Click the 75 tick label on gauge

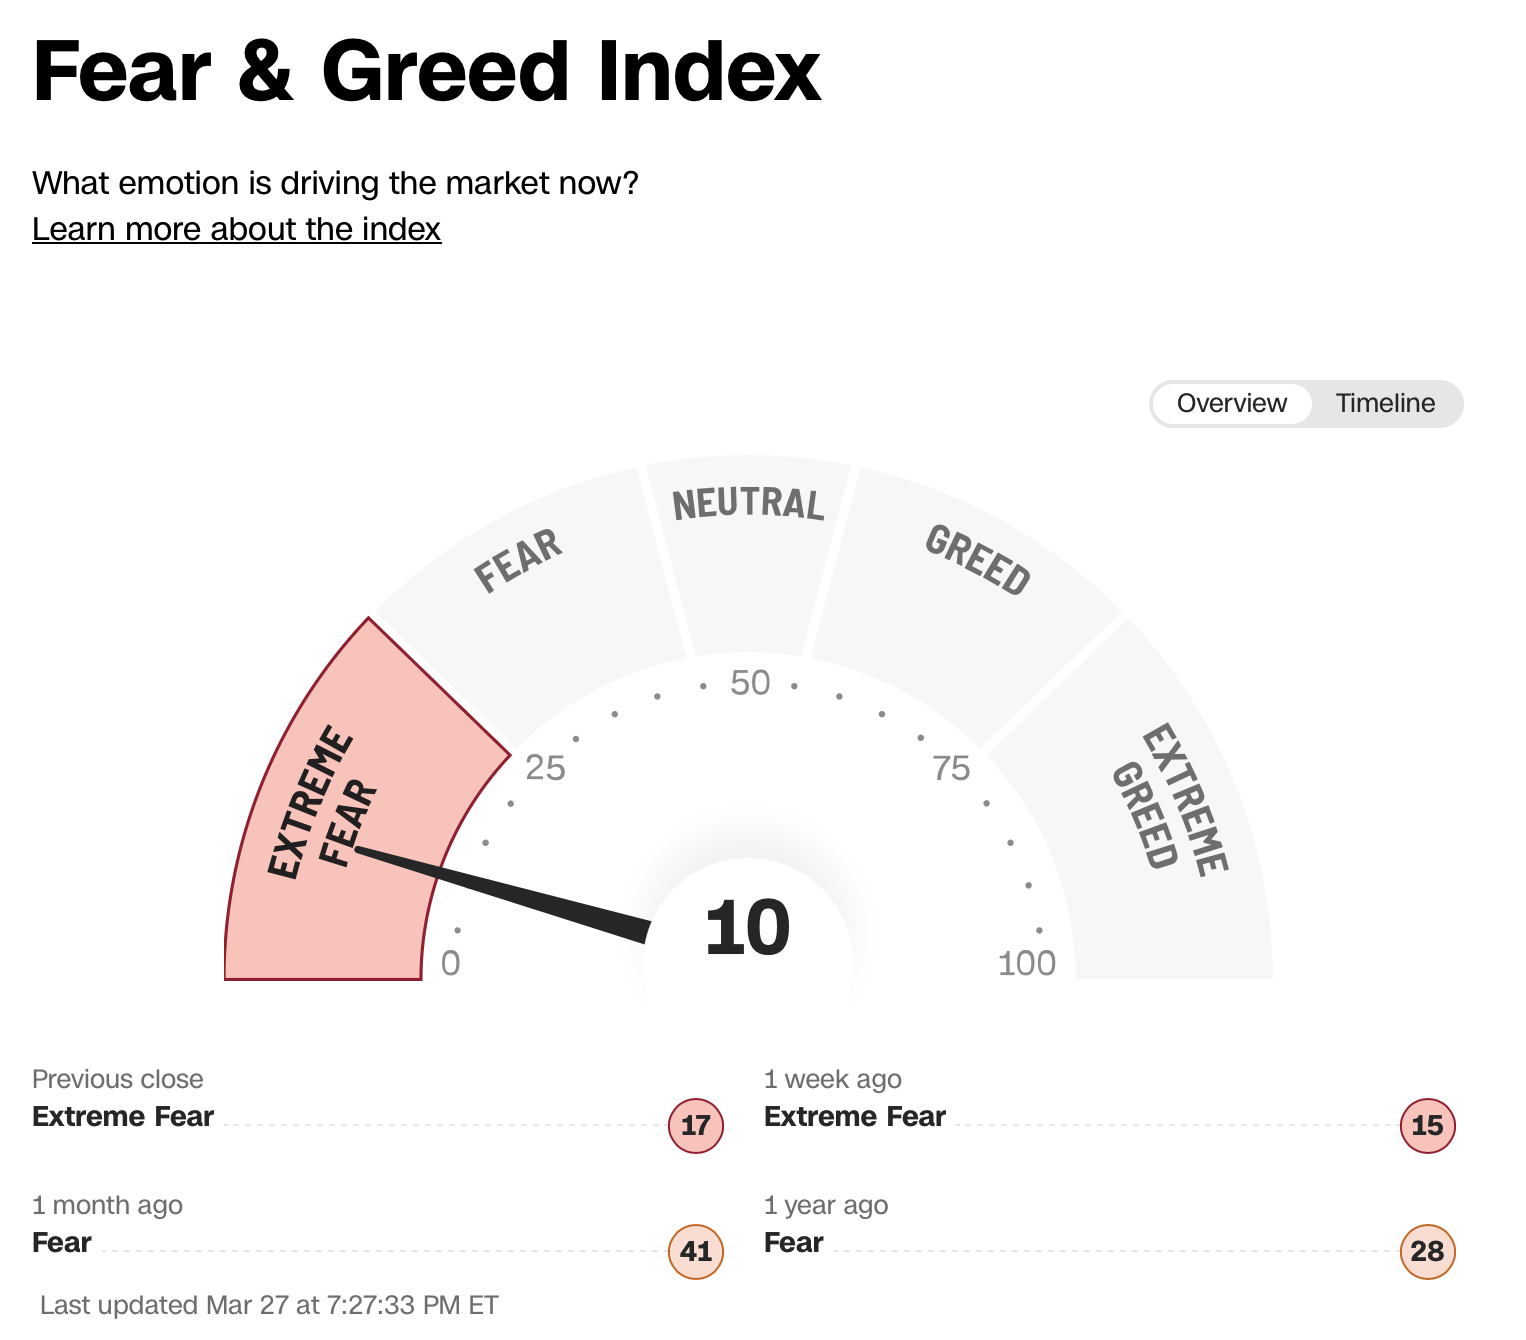pos(951,768)
